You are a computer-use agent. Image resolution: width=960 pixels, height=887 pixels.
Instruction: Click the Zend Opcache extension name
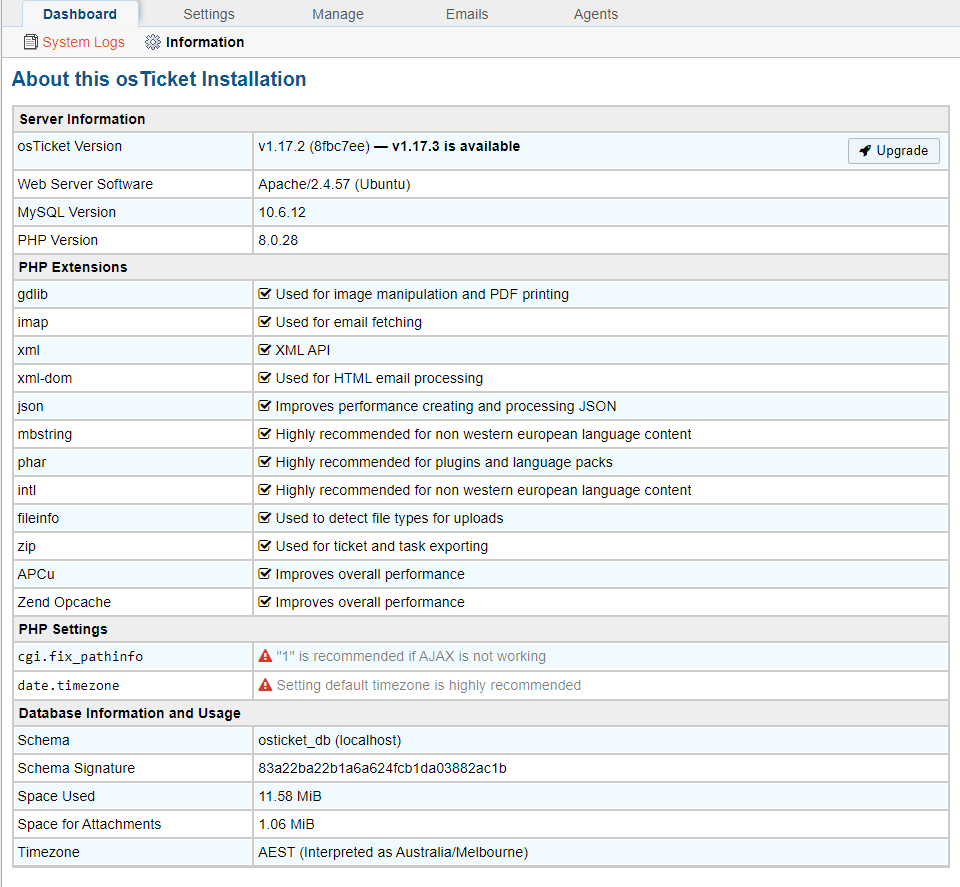[64, 602]
